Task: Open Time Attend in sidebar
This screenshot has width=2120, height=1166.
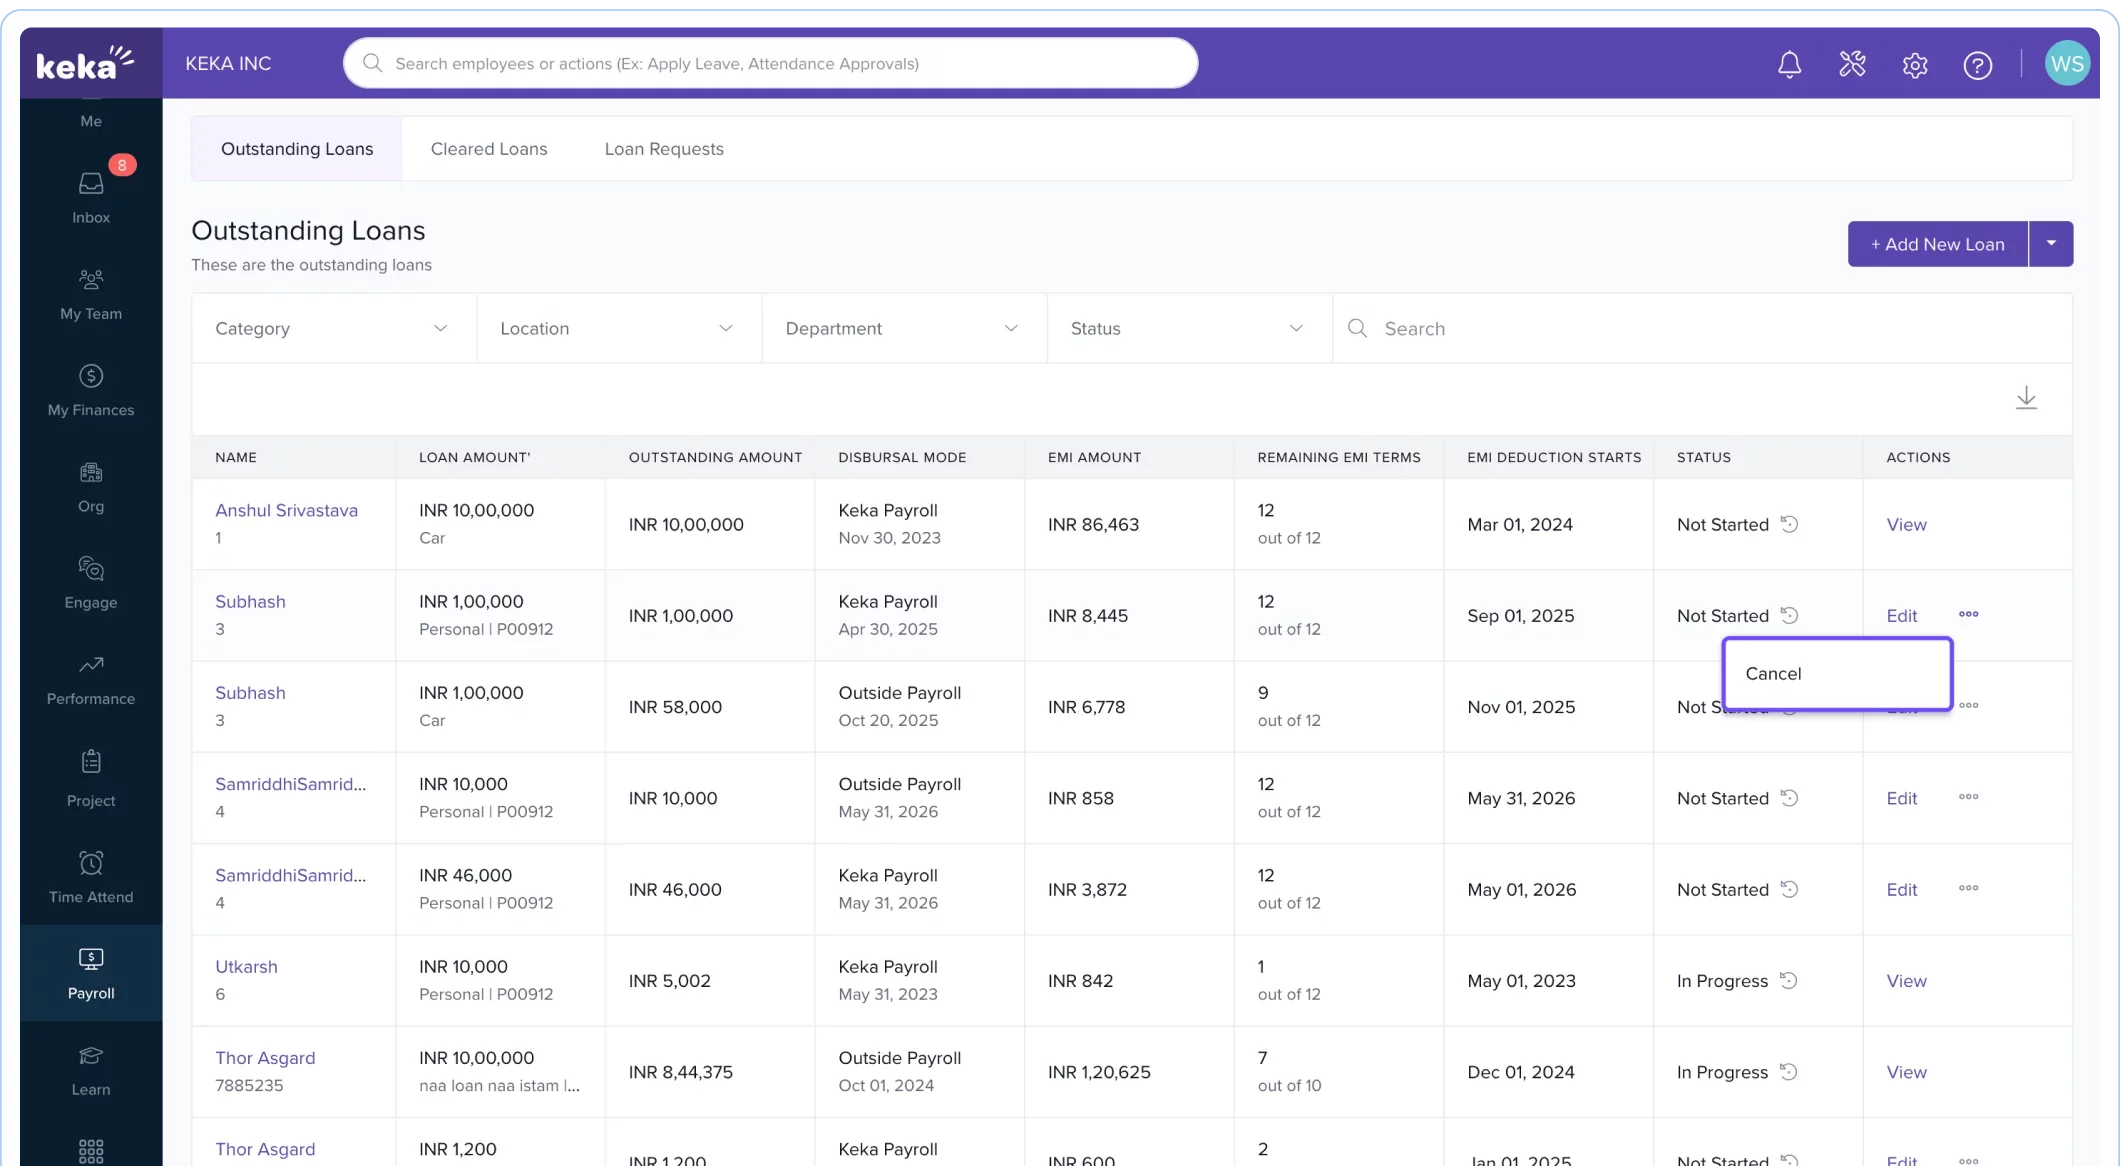Action: (91, 877)
